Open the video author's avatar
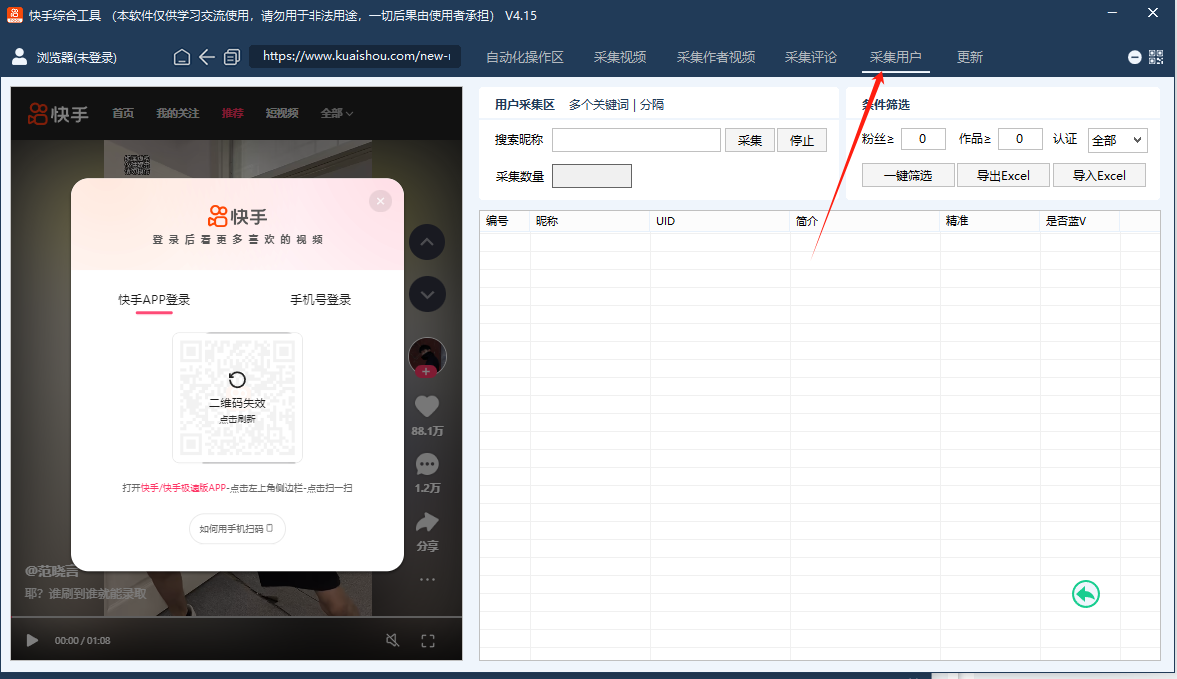The width and height of the screenshot is (1177, 679). [x=427, y=356]
